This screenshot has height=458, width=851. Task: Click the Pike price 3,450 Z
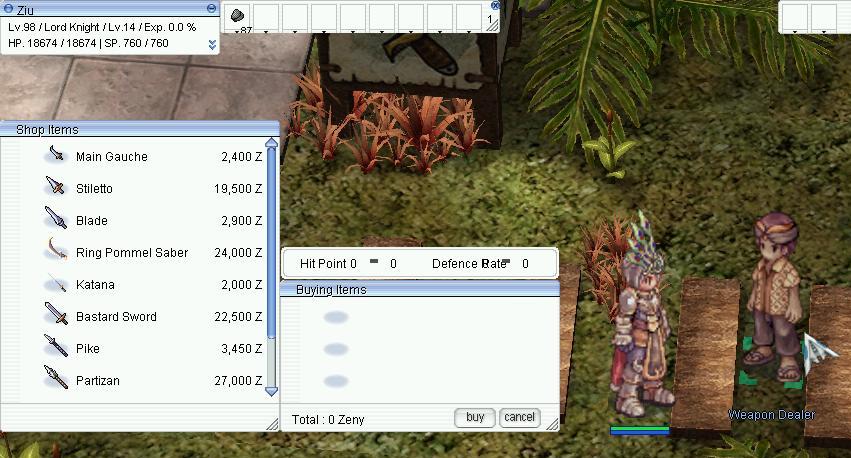242,349
